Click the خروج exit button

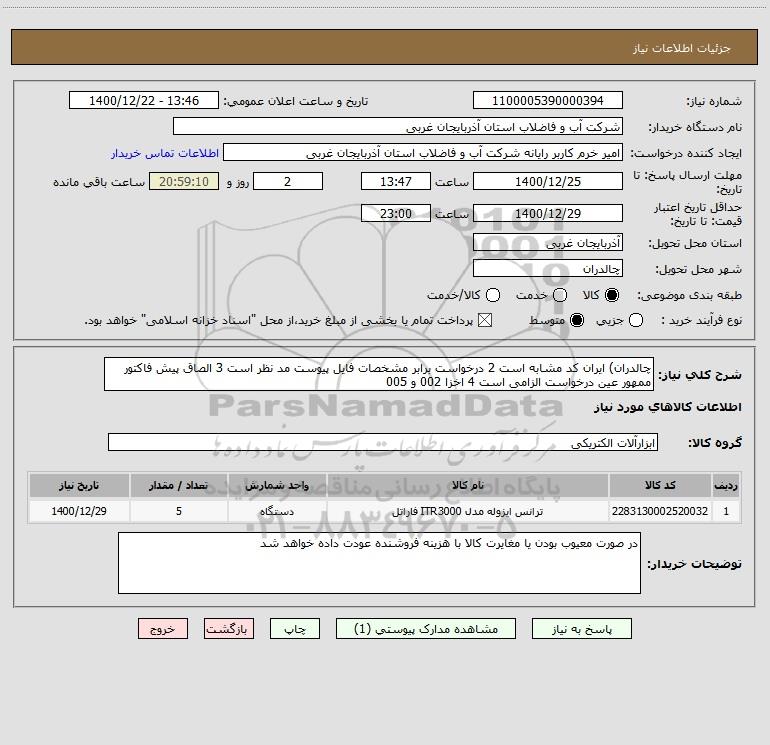pos(163,629)
